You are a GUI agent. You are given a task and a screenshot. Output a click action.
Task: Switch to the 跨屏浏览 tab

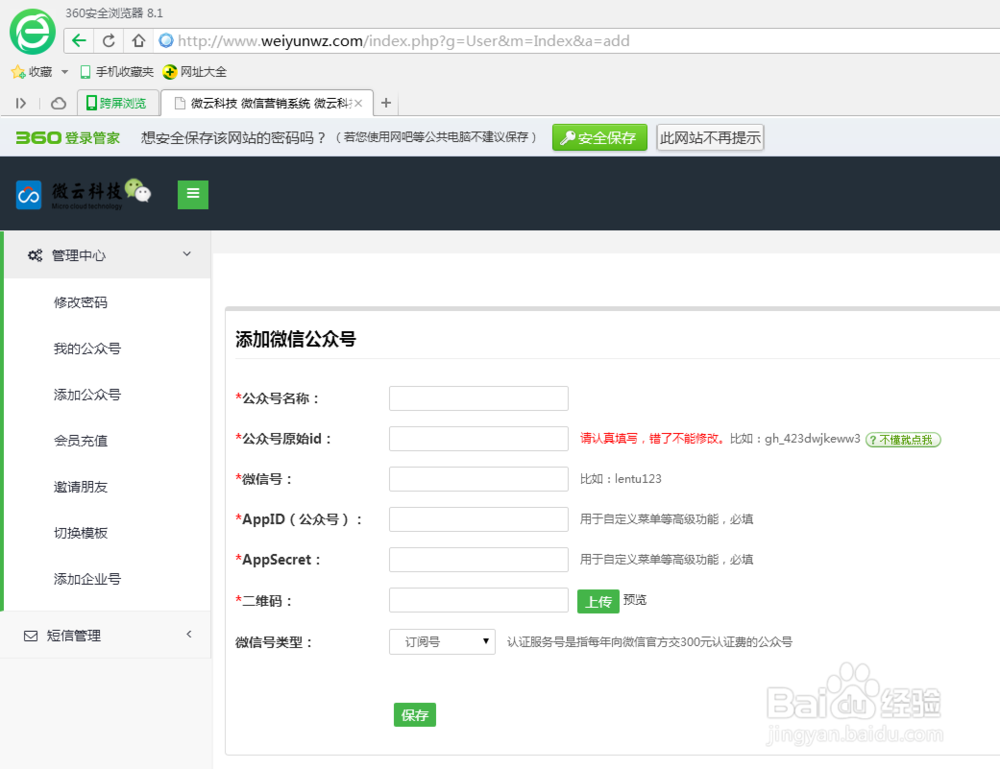pyautogui.click(x=117, y=102)
